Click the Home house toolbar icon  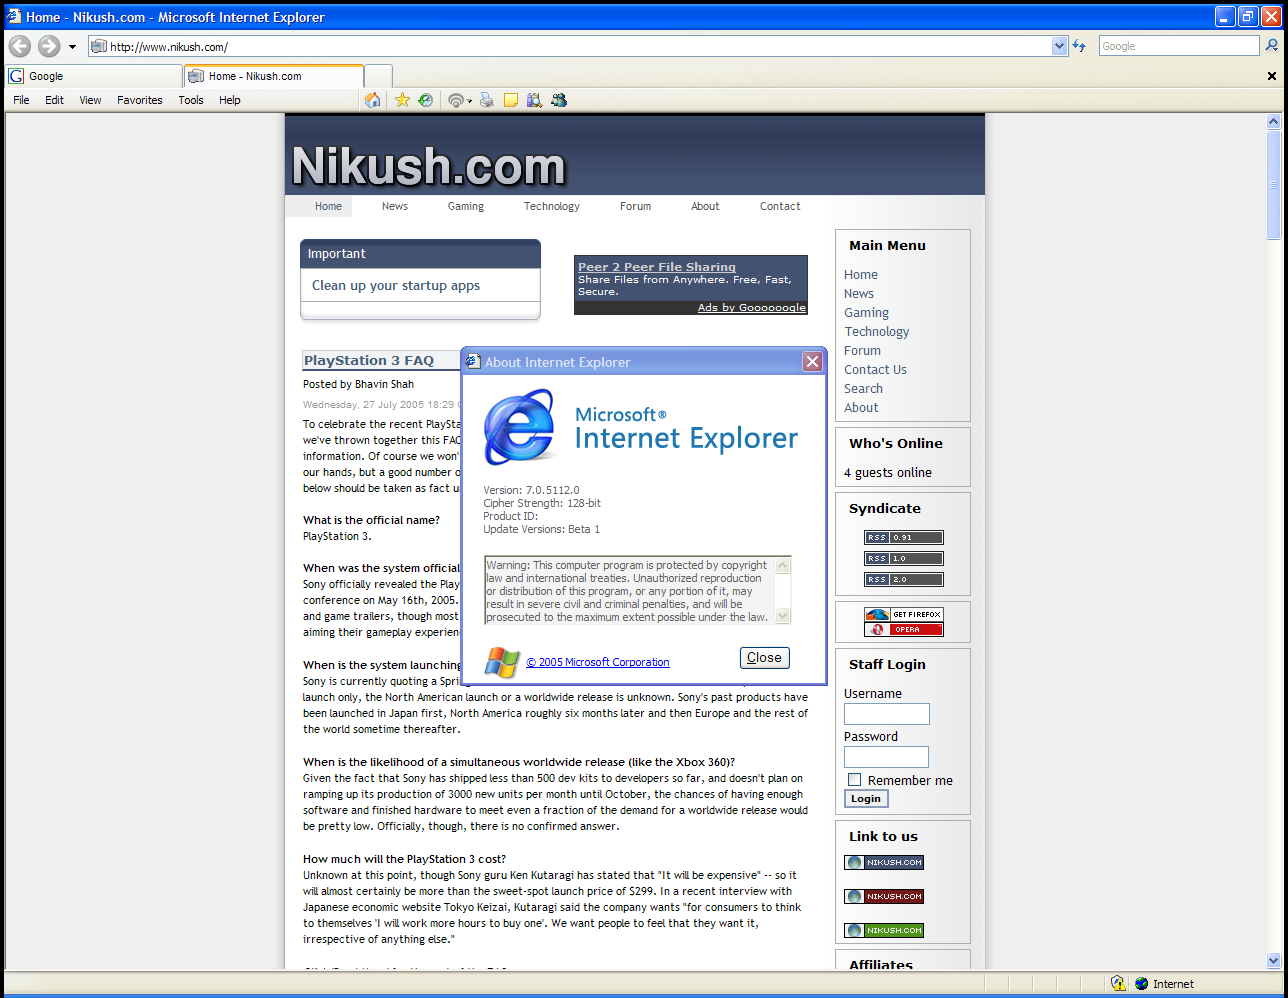[373, 100]
